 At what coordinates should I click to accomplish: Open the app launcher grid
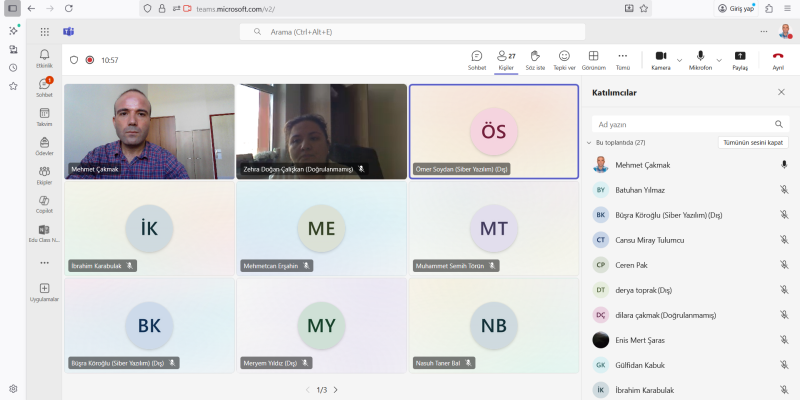[x=45, y=32]
